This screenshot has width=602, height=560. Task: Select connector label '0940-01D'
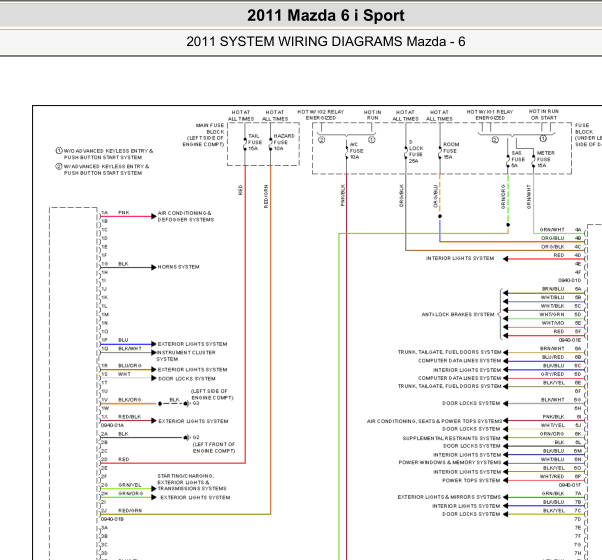pos(570,280)
